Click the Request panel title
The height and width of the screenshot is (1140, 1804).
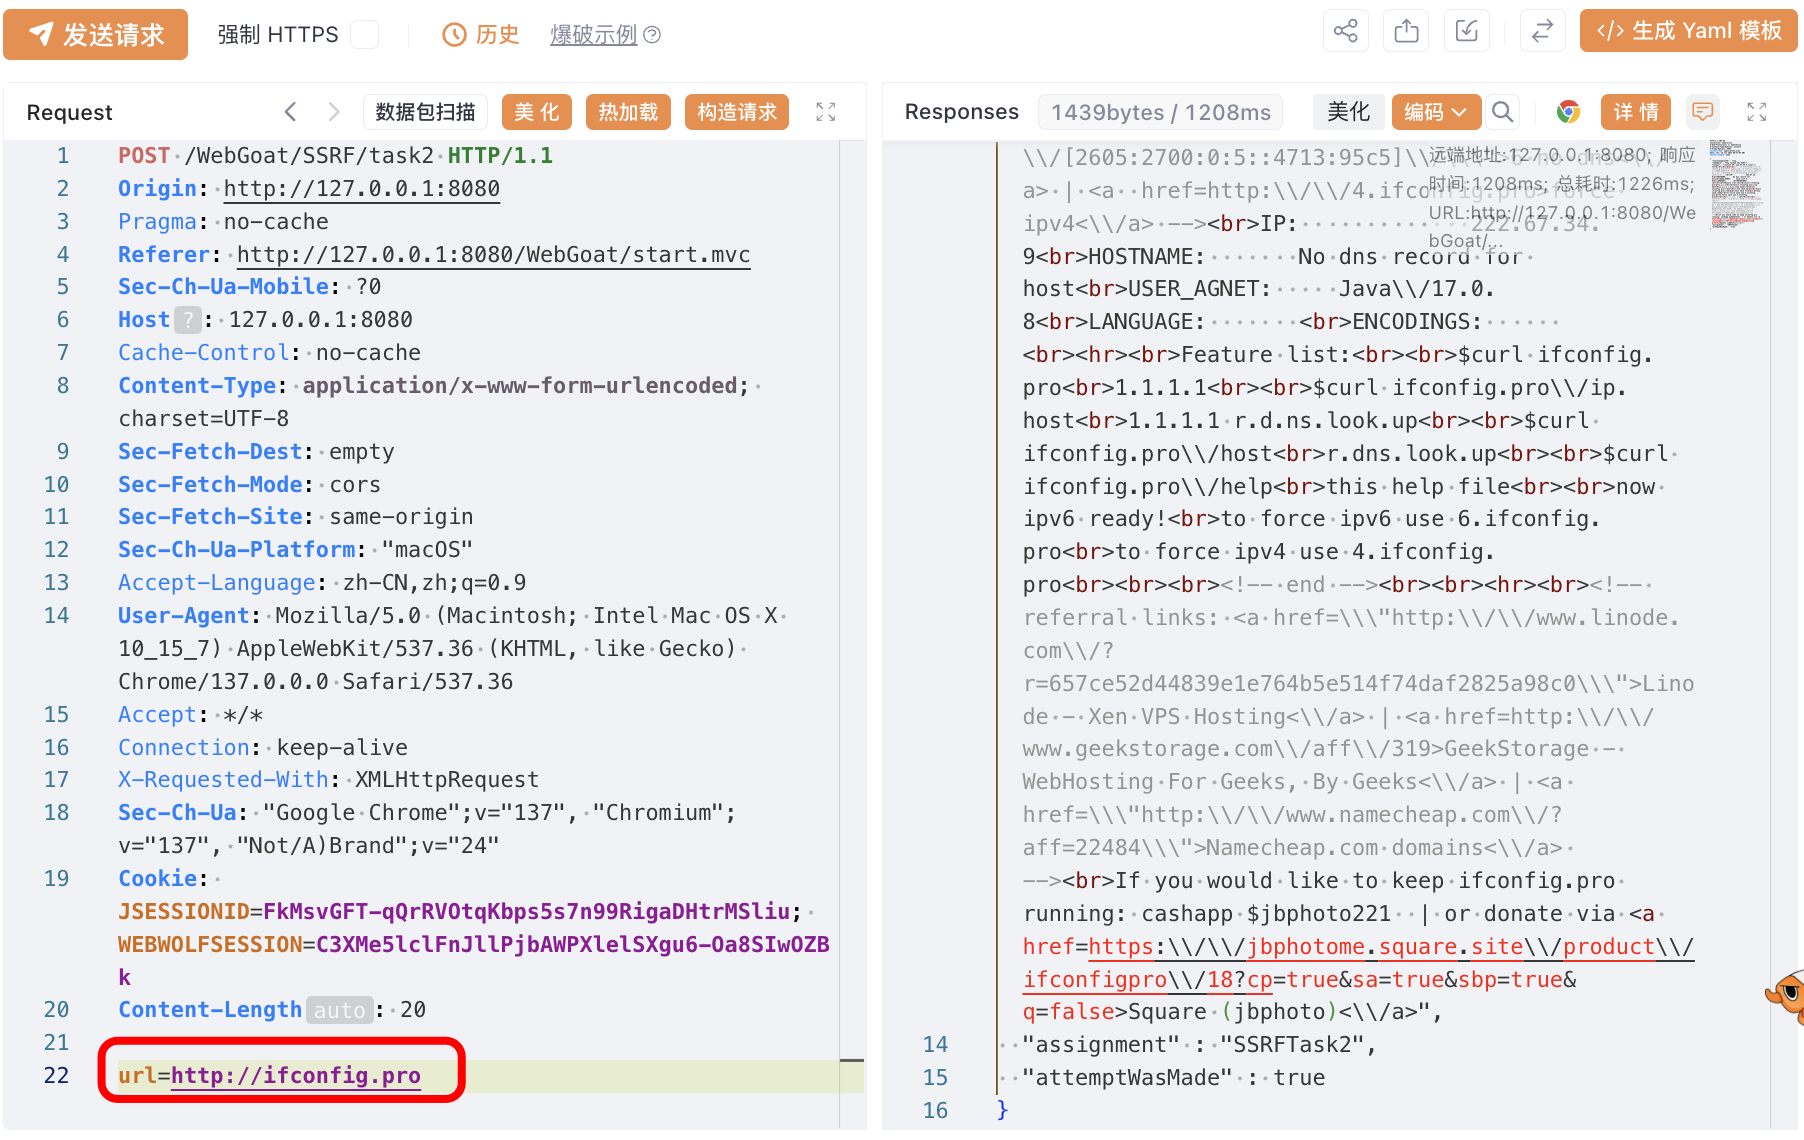tap(70, 112)
